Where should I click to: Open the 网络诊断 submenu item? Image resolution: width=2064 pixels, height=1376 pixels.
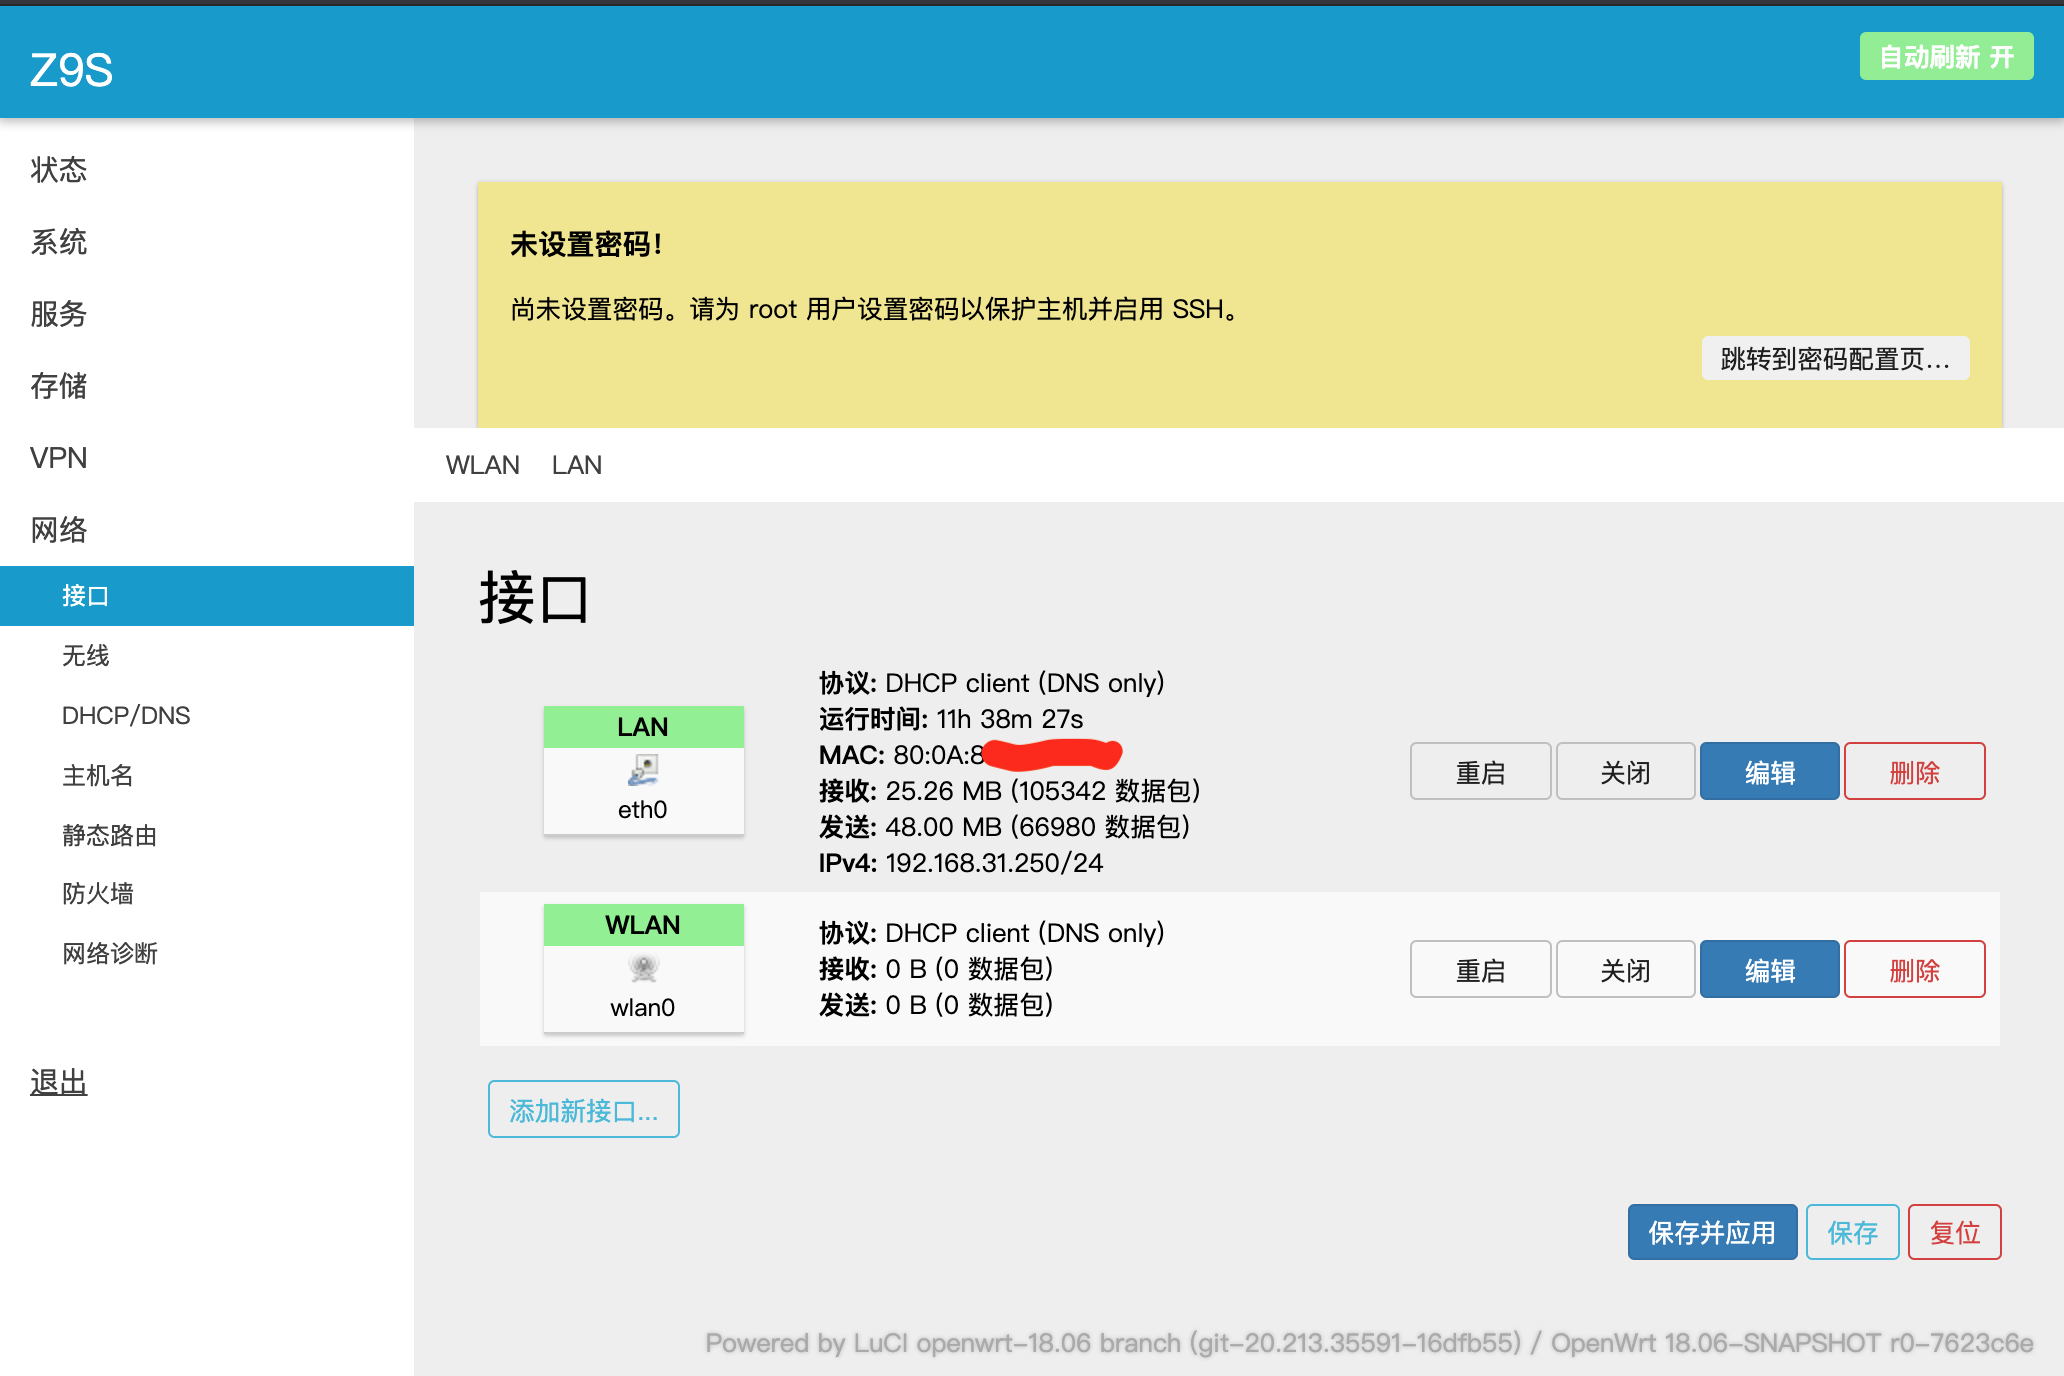[x=109, y=954]
